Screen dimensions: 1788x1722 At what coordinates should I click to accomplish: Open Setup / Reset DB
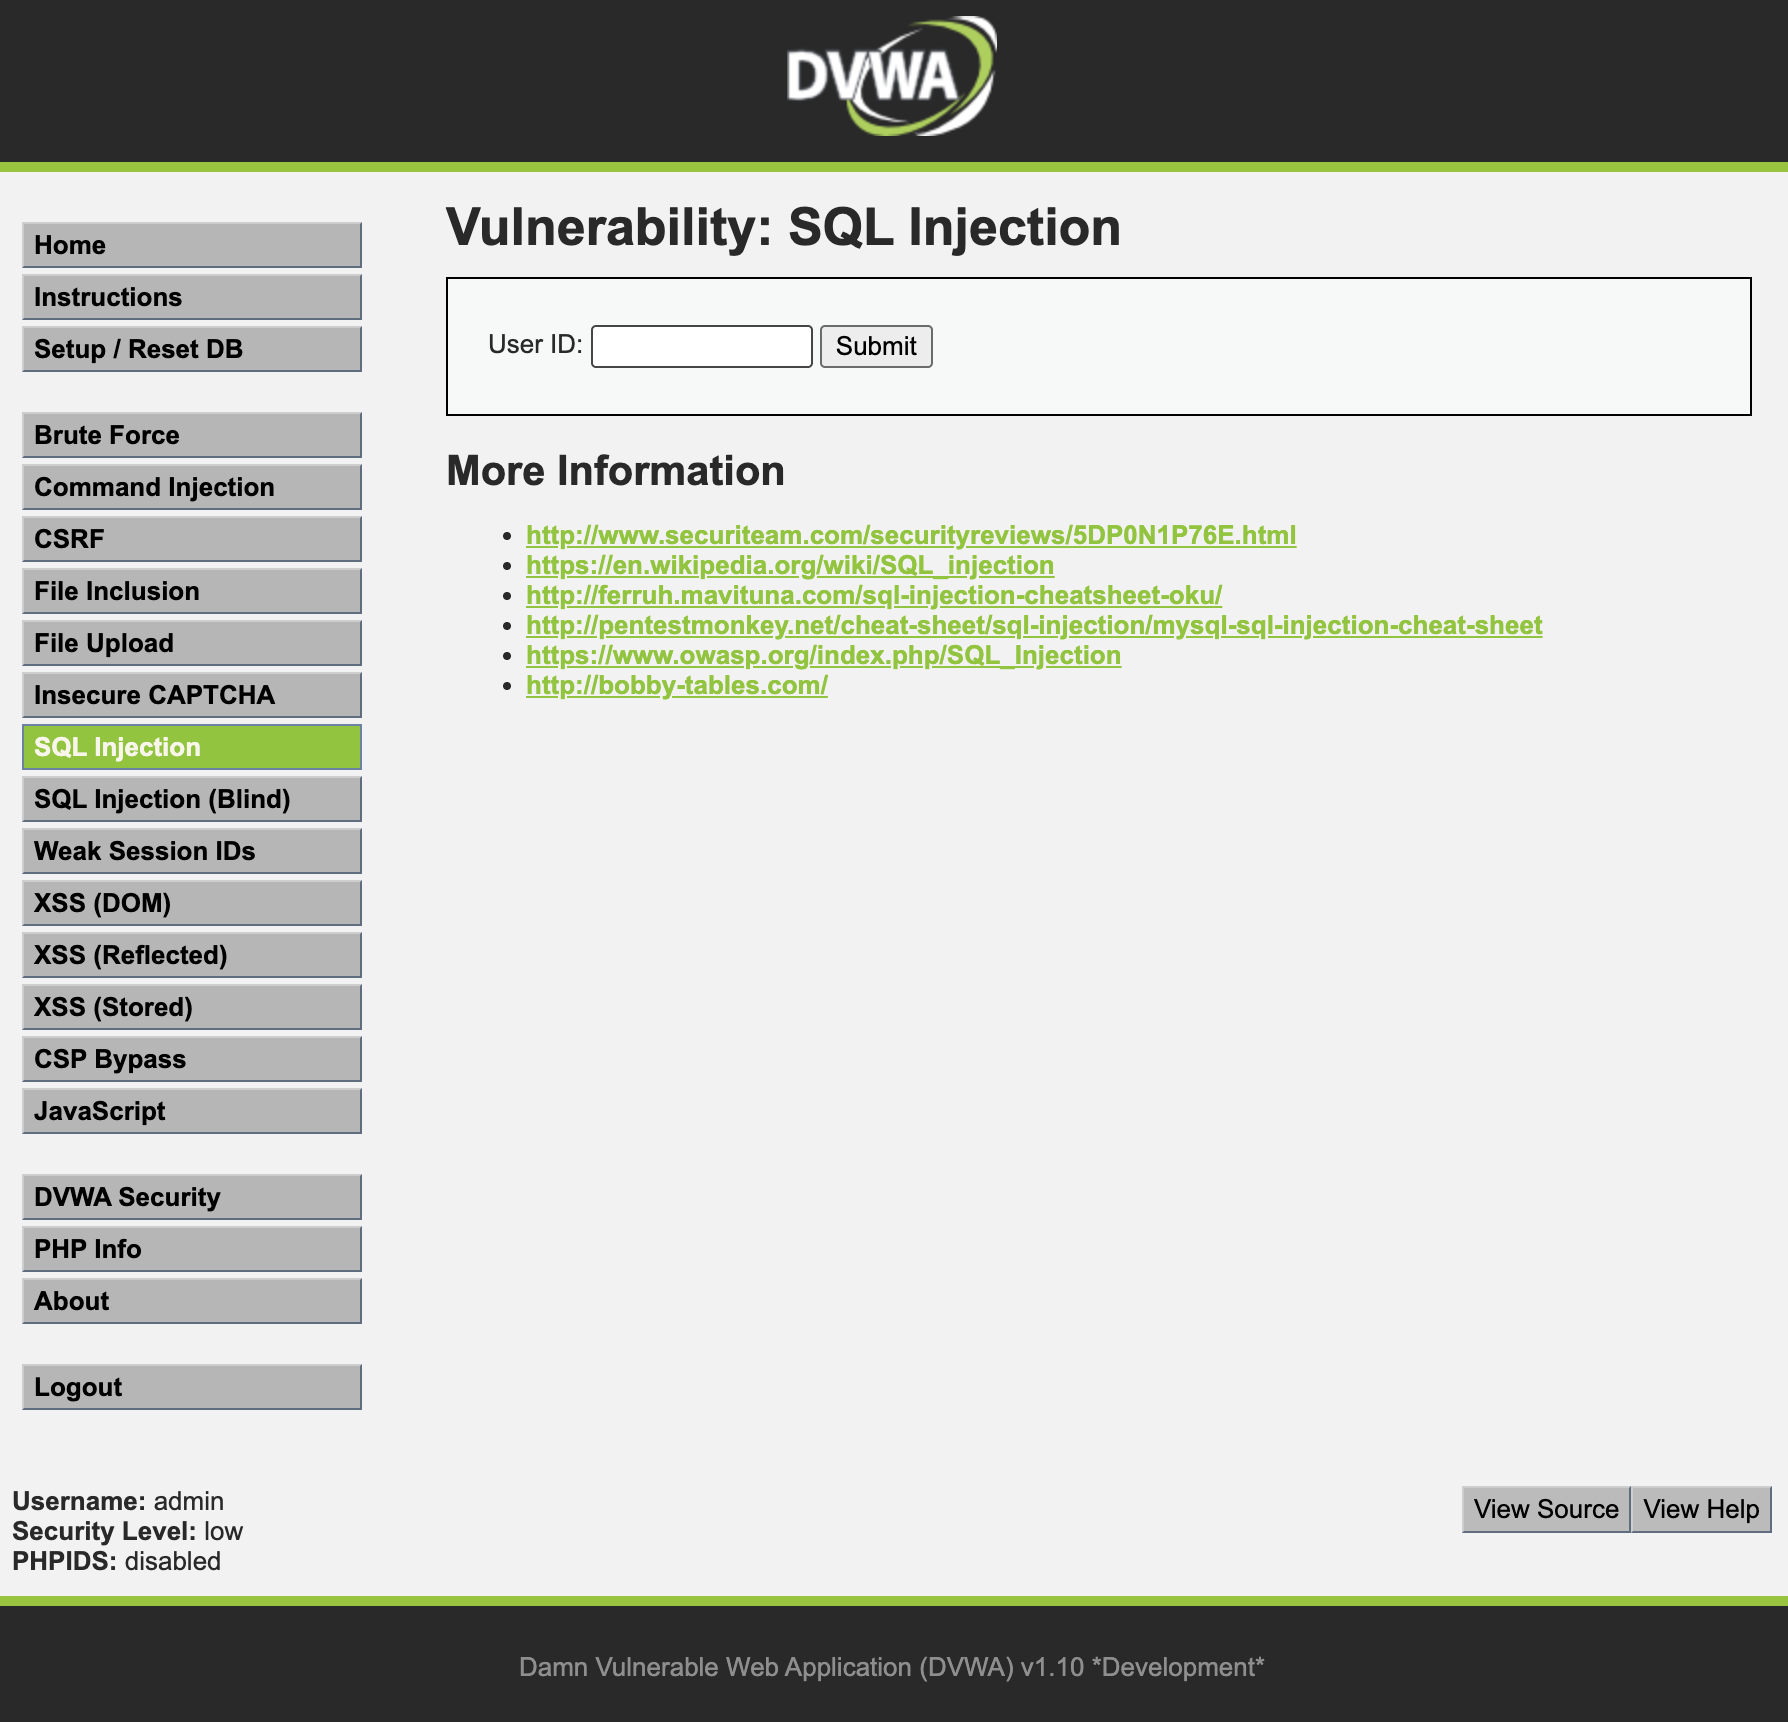(192, 349)
